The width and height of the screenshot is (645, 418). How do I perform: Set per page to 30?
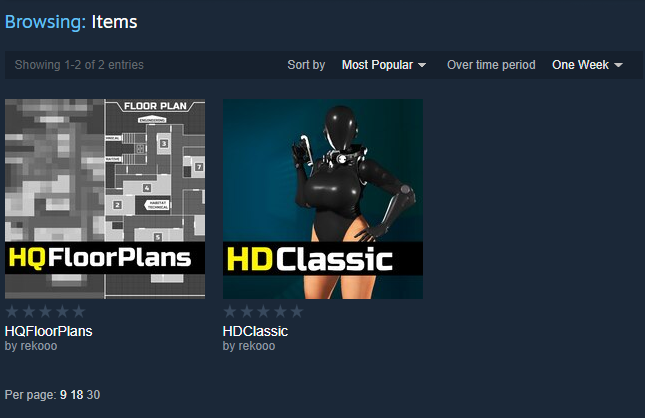(x=93, y=395)
